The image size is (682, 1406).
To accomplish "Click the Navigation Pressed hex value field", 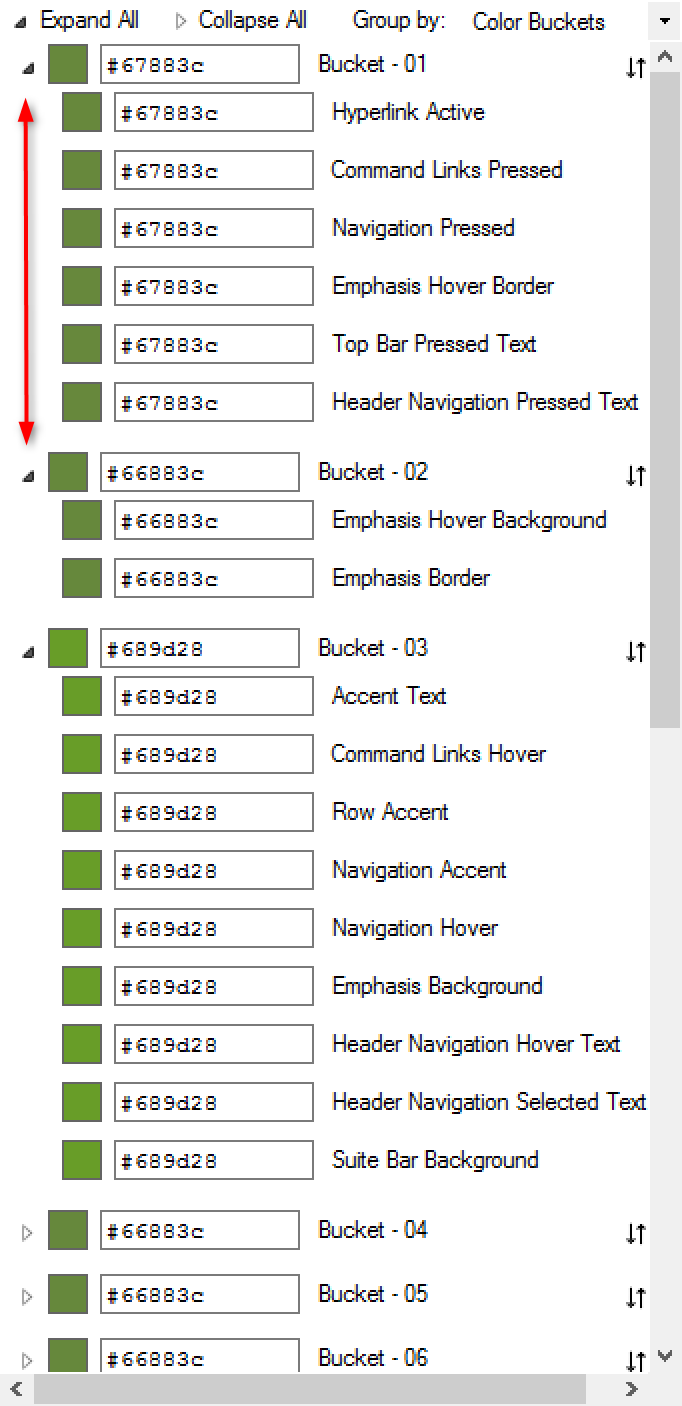I will click(x=214, y=228).
